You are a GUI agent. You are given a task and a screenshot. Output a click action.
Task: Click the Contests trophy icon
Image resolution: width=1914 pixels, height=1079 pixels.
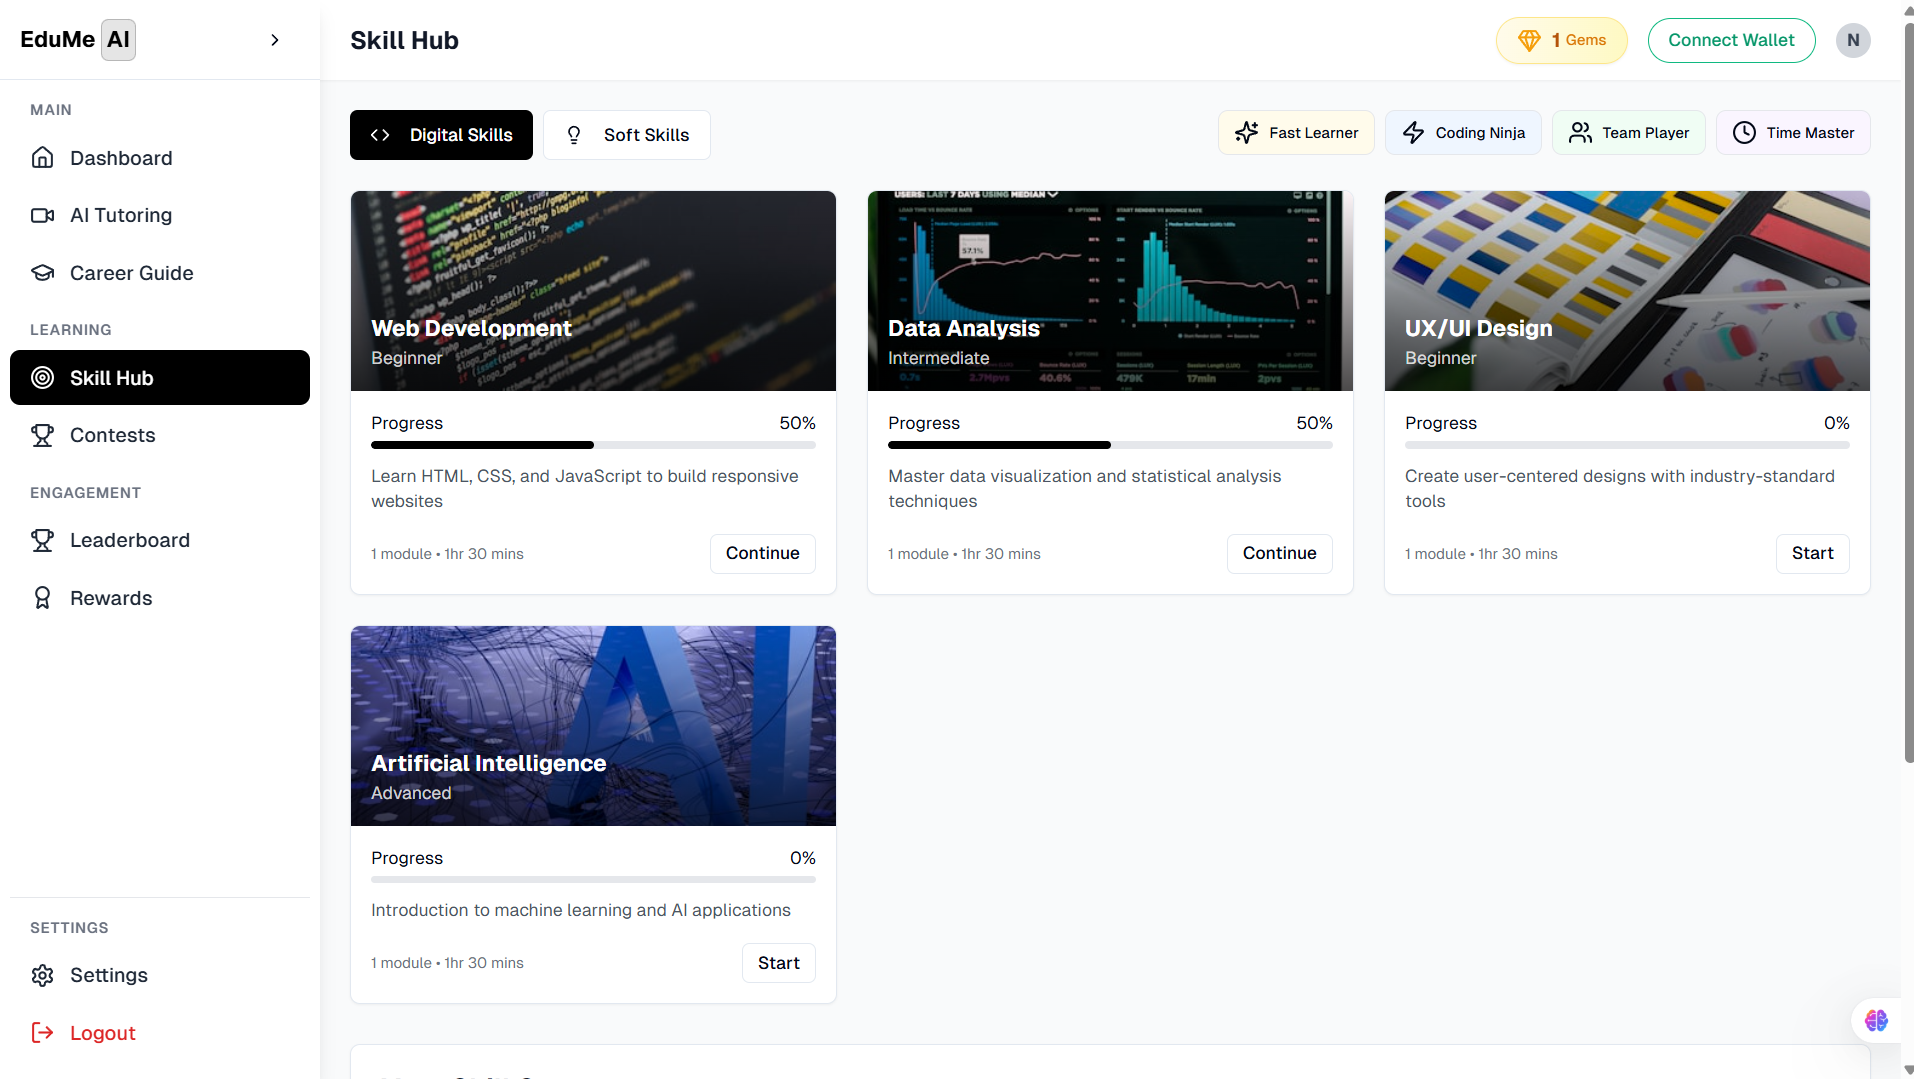42,435
